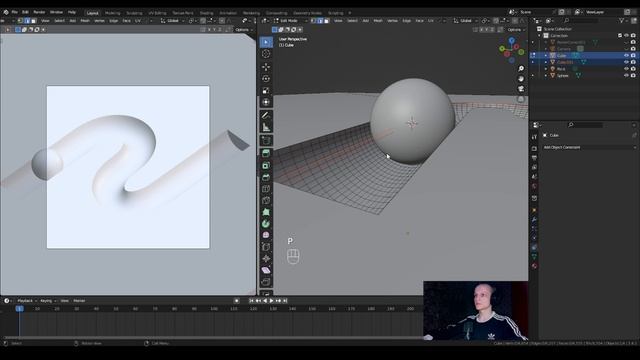Open the Window menu

pyautogui.click(x=56, y=12)
